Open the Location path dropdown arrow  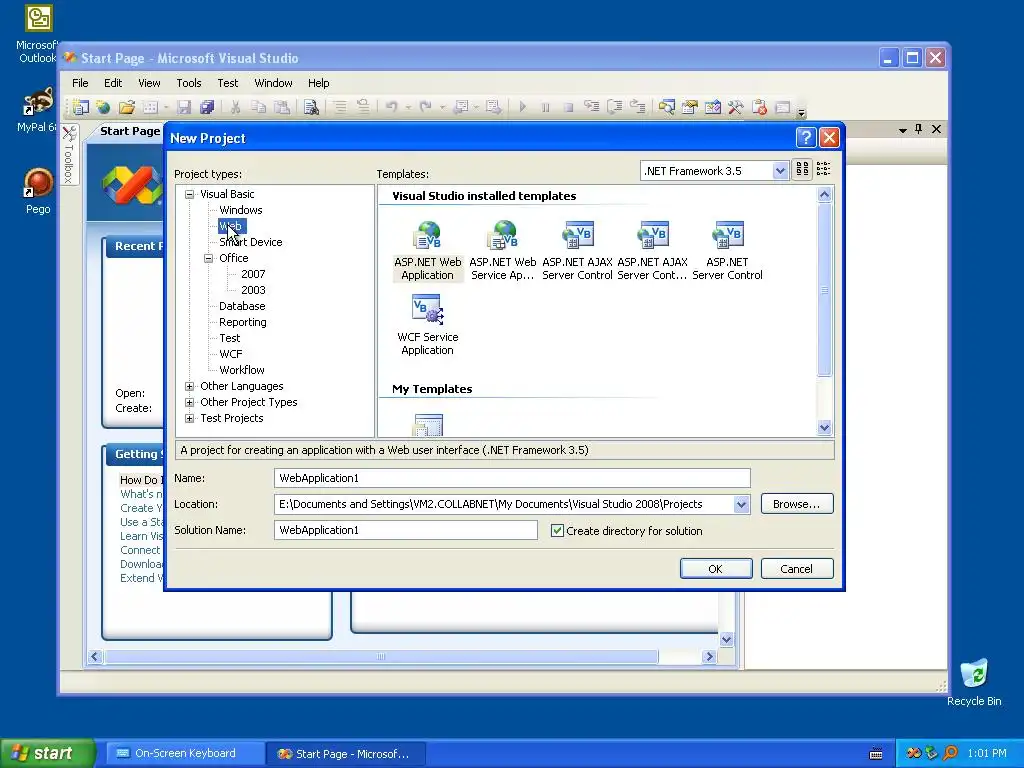coord(741,504)
